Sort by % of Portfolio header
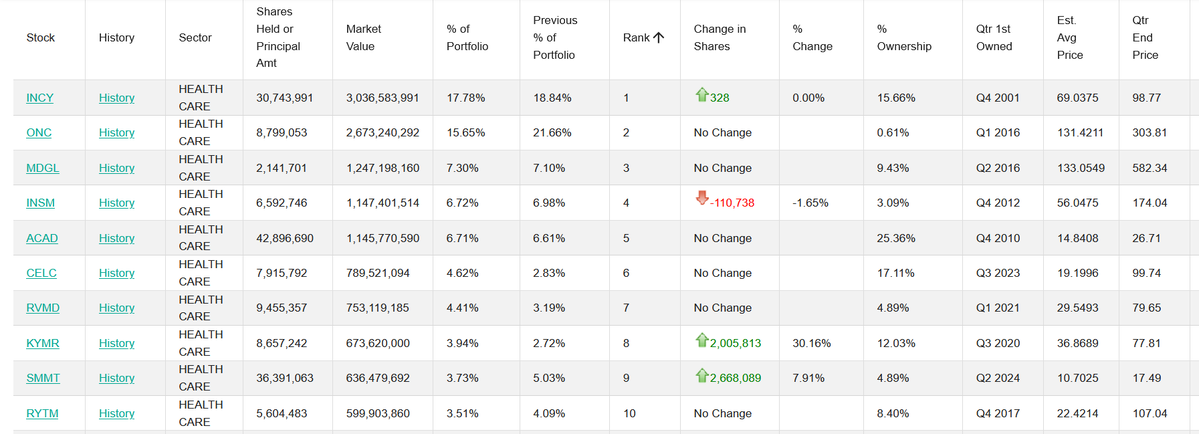 pyautogui.click(x=467, y=37)
